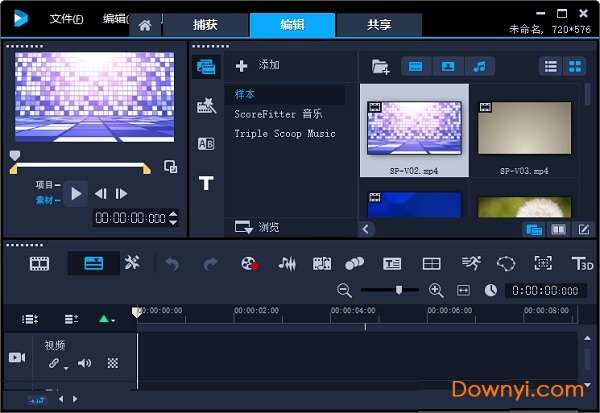Open the 编辑 menu in the menu bar
This screenshot has height=413, width=600.
(116, 19)
